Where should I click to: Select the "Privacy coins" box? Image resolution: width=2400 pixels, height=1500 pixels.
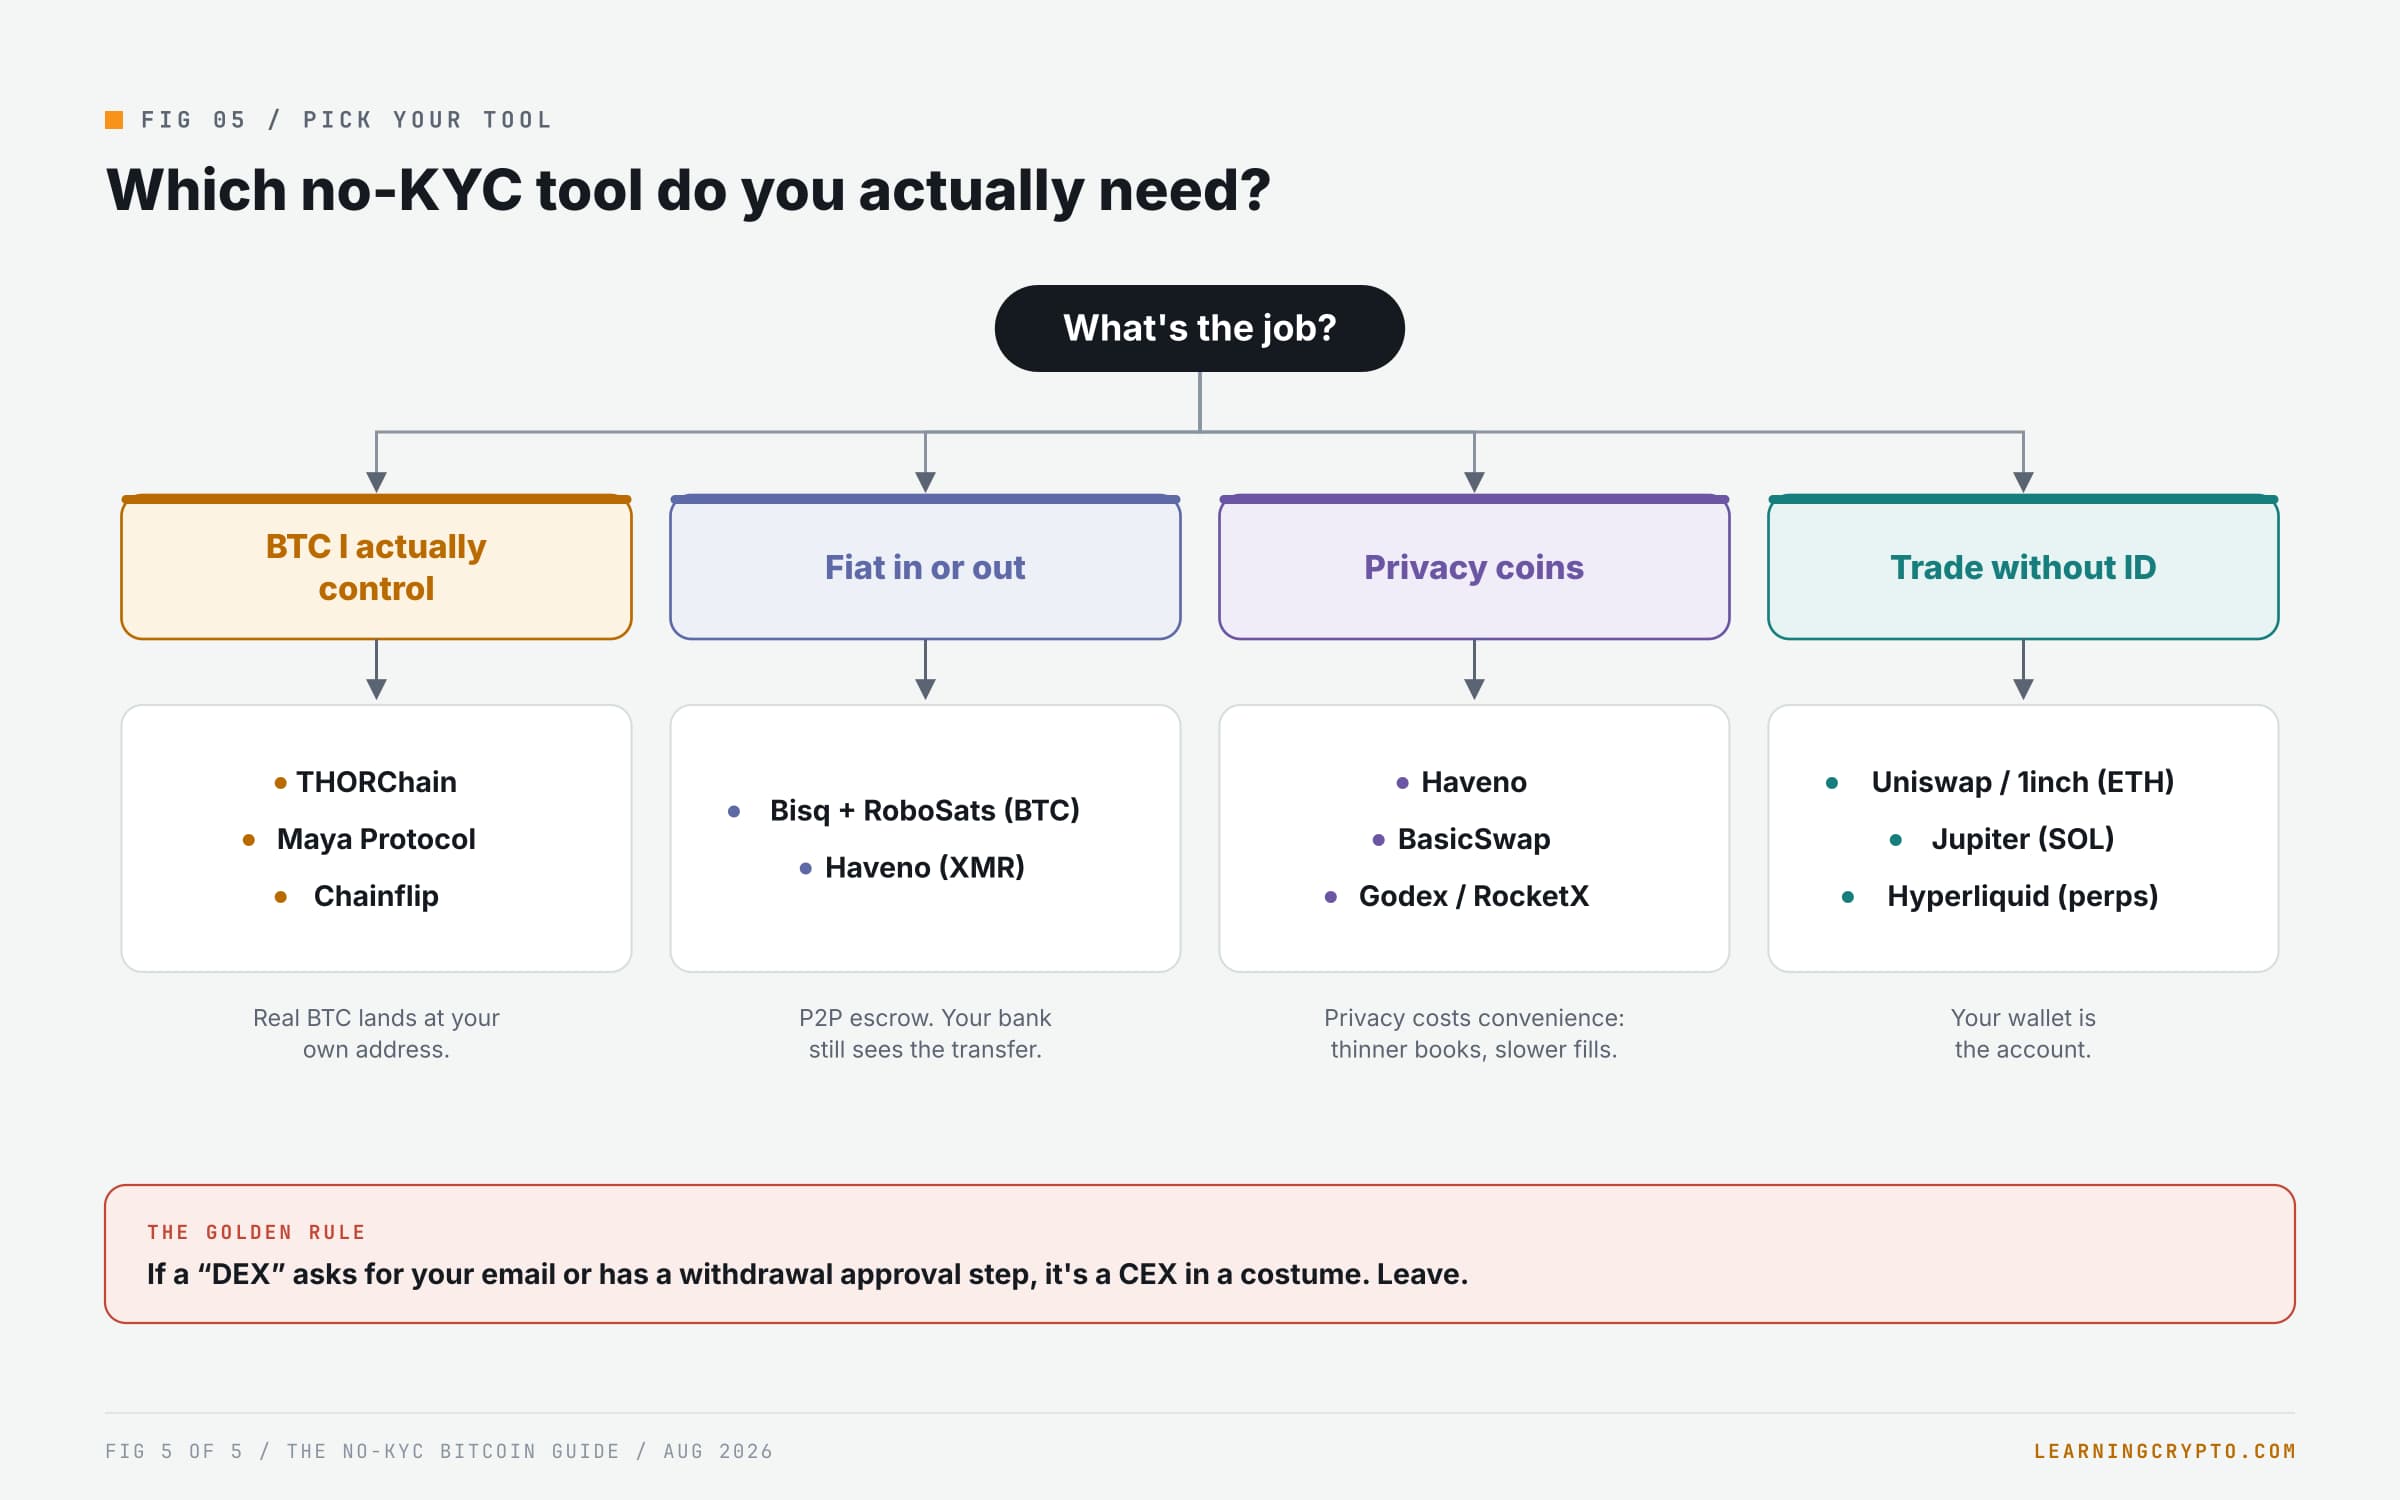pyautogui.click(x=1474, y=567)
